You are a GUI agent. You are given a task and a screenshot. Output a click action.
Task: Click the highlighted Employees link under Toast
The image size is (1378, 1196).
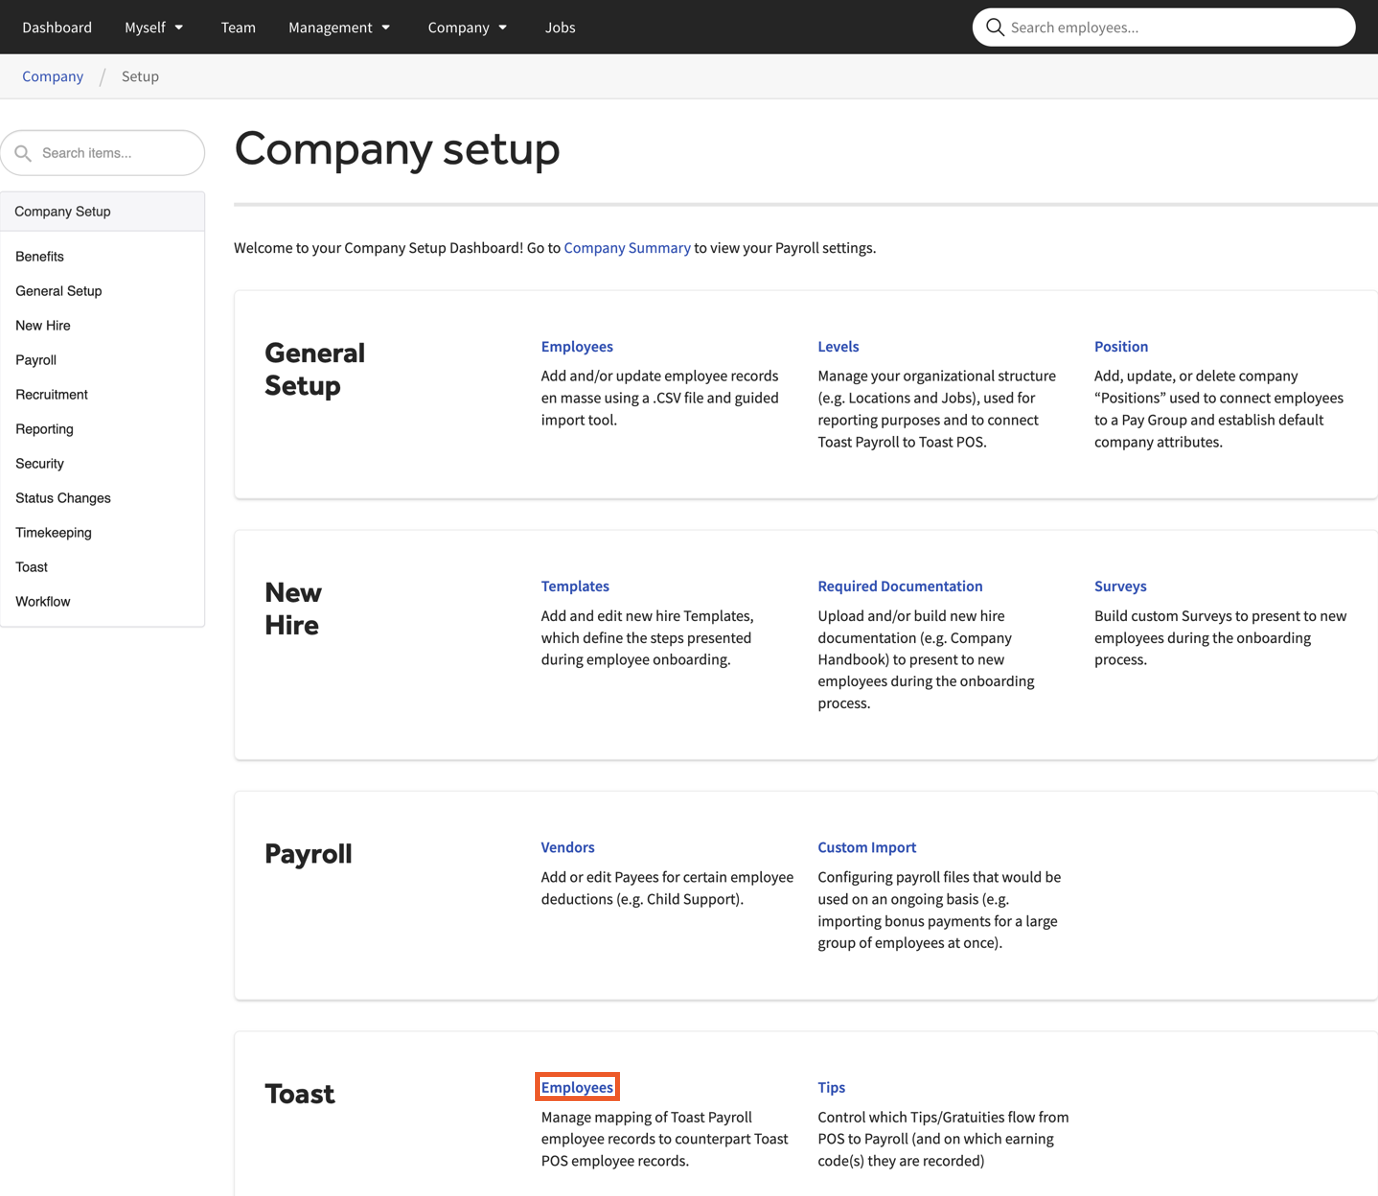[577, 1087]
